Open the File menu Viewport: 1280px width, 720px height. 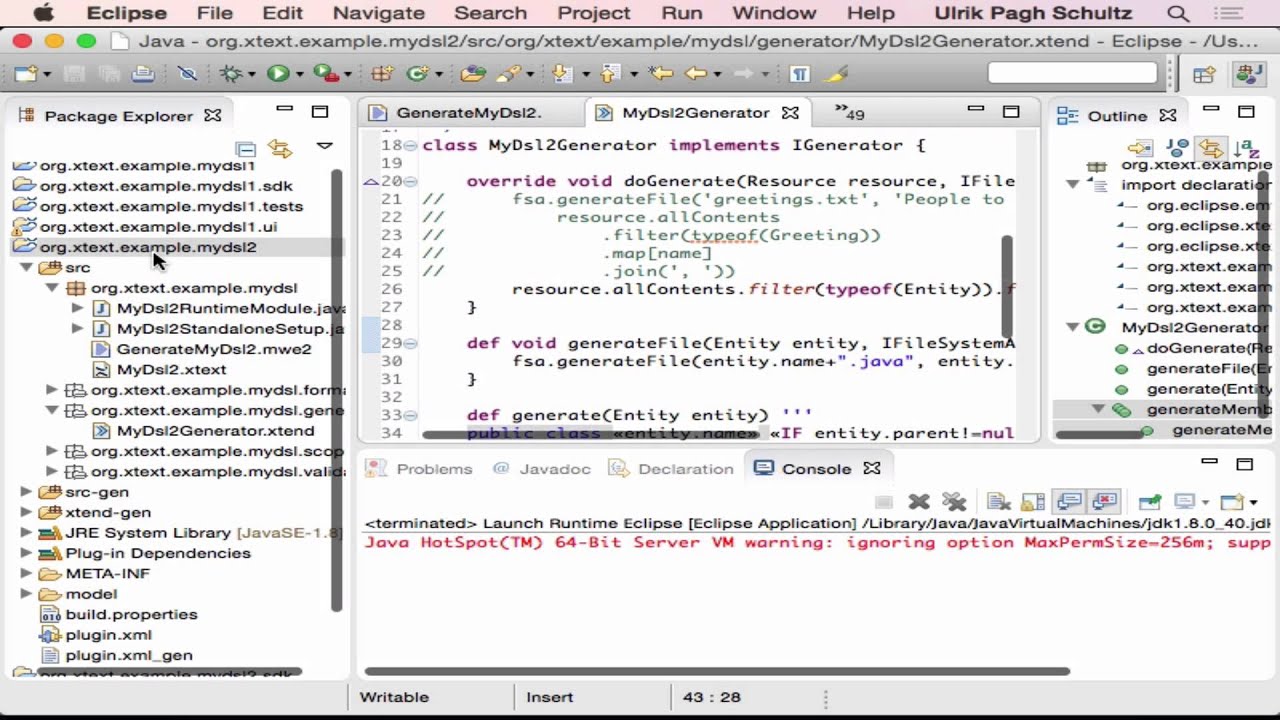tap(215, 13)
